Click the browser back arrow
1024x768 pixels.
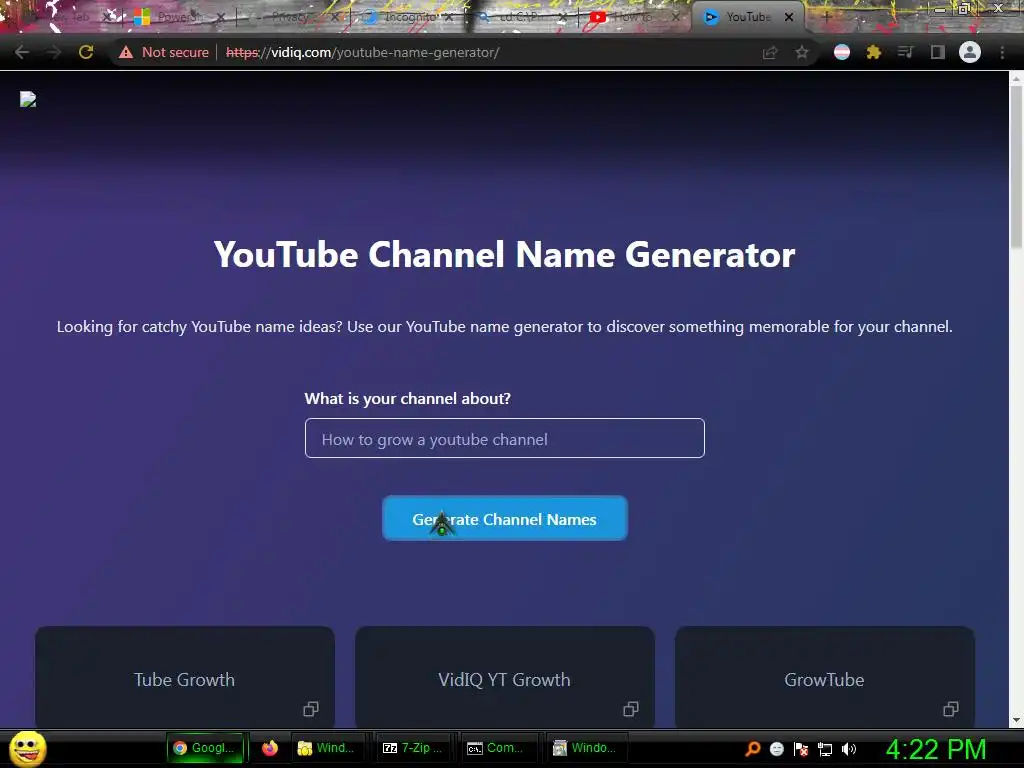pyautogui.click(x=22, y=52)
